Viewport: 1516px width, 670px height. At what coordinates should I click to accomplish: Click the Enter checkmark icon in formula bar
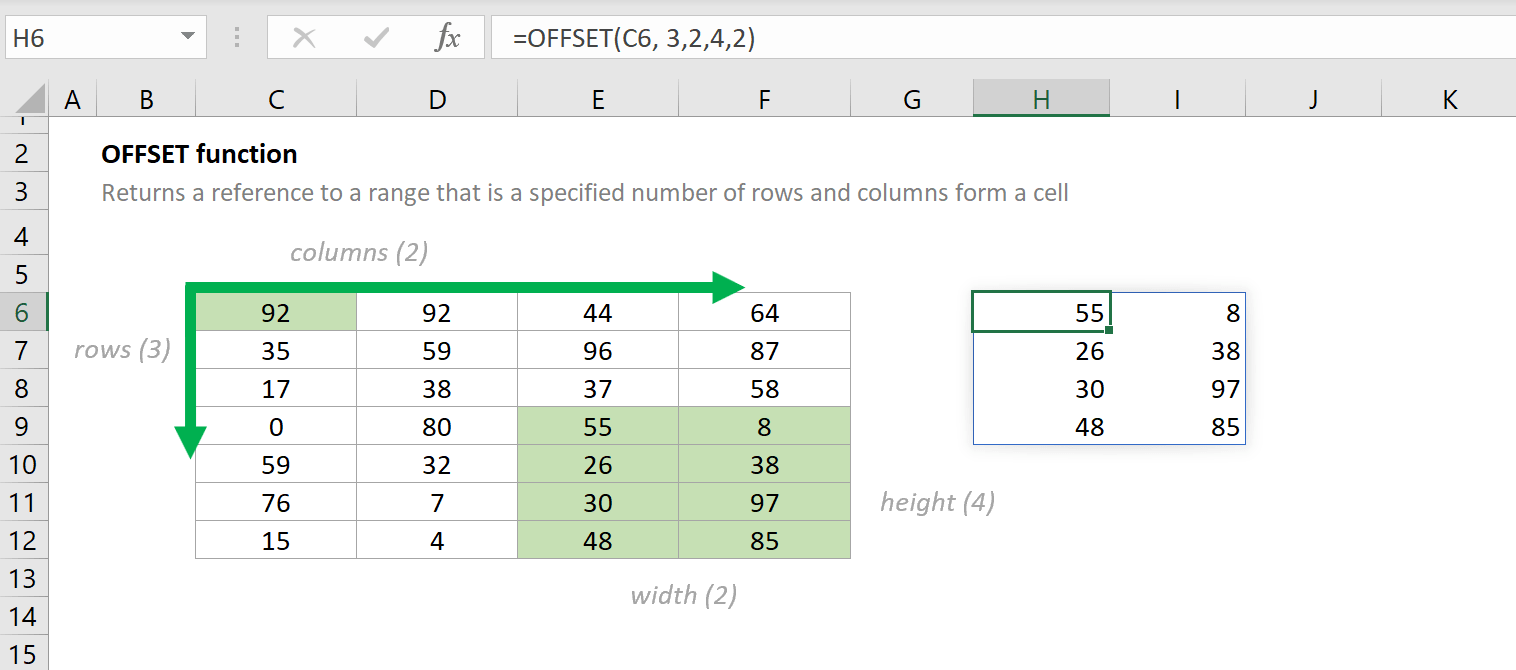click(x=377, y=38)
